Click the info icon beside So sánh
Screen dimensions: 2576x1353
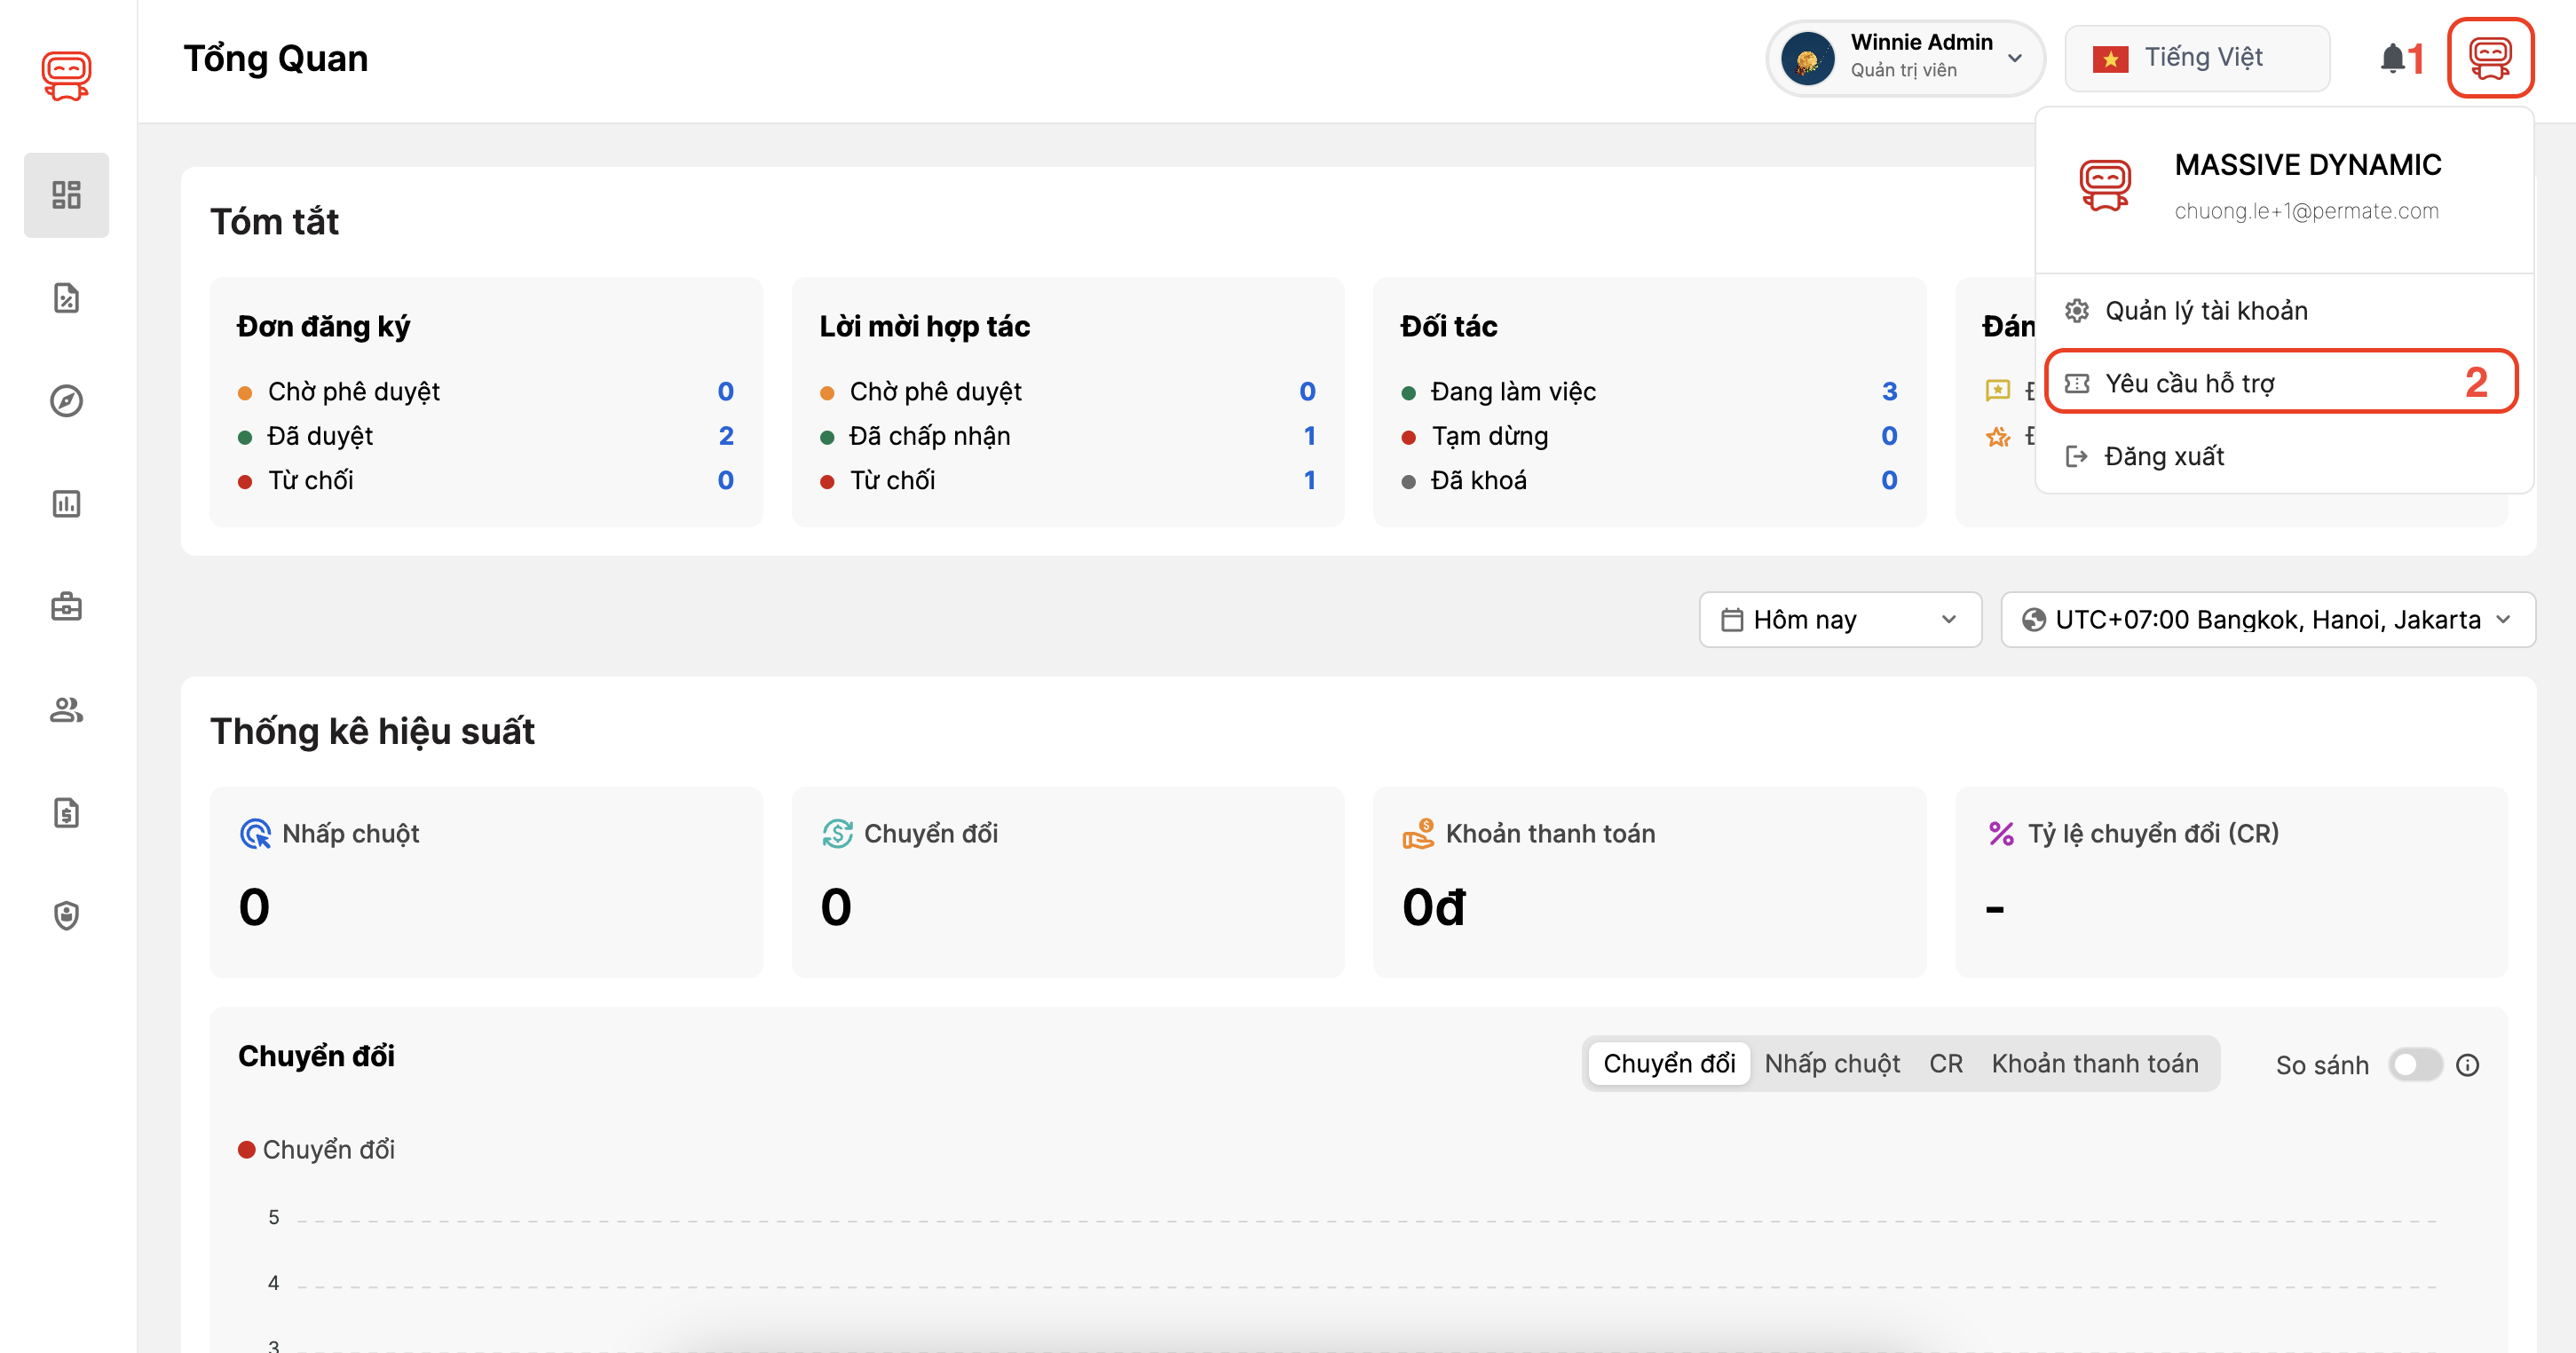pyautogui.click(x=2468, y=1065)
